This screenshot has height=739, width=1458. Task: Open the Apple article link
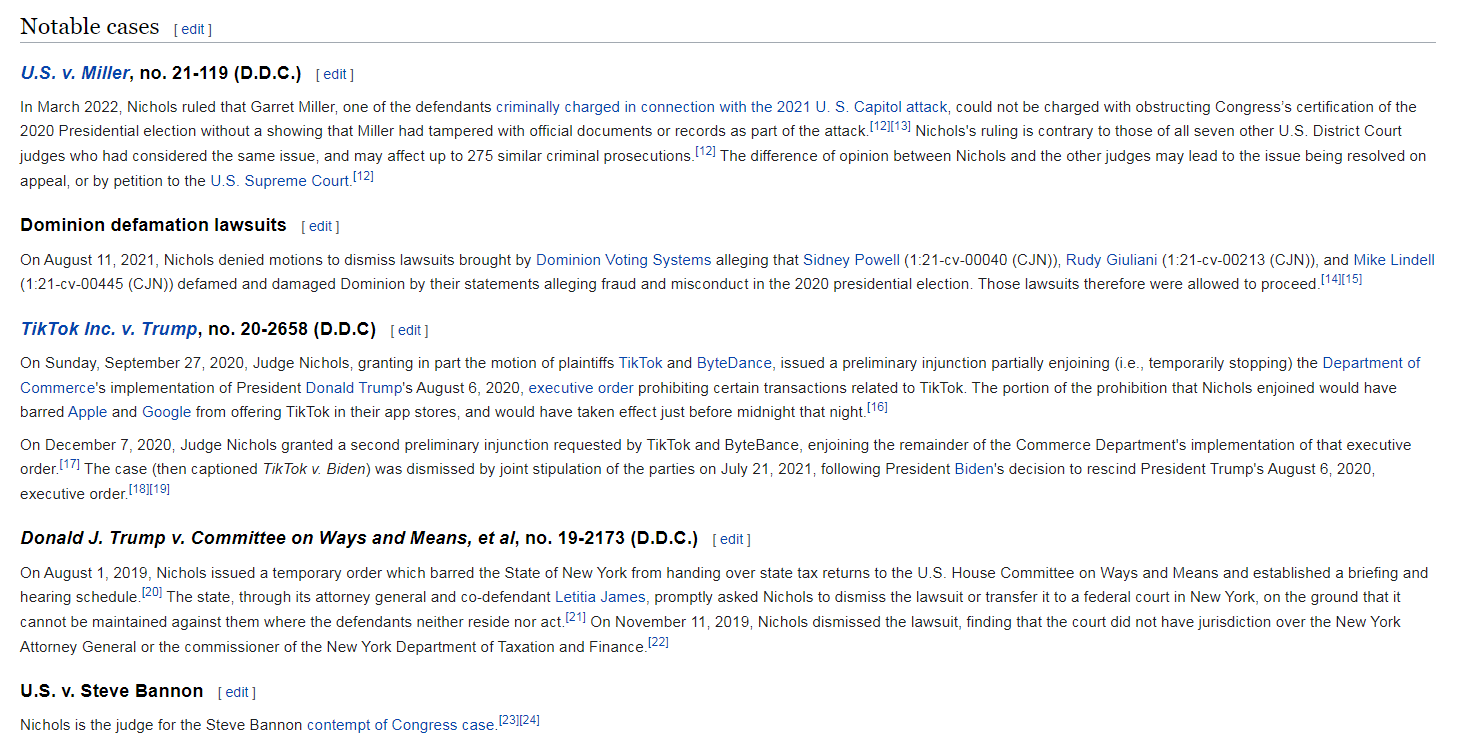[88, 412]
